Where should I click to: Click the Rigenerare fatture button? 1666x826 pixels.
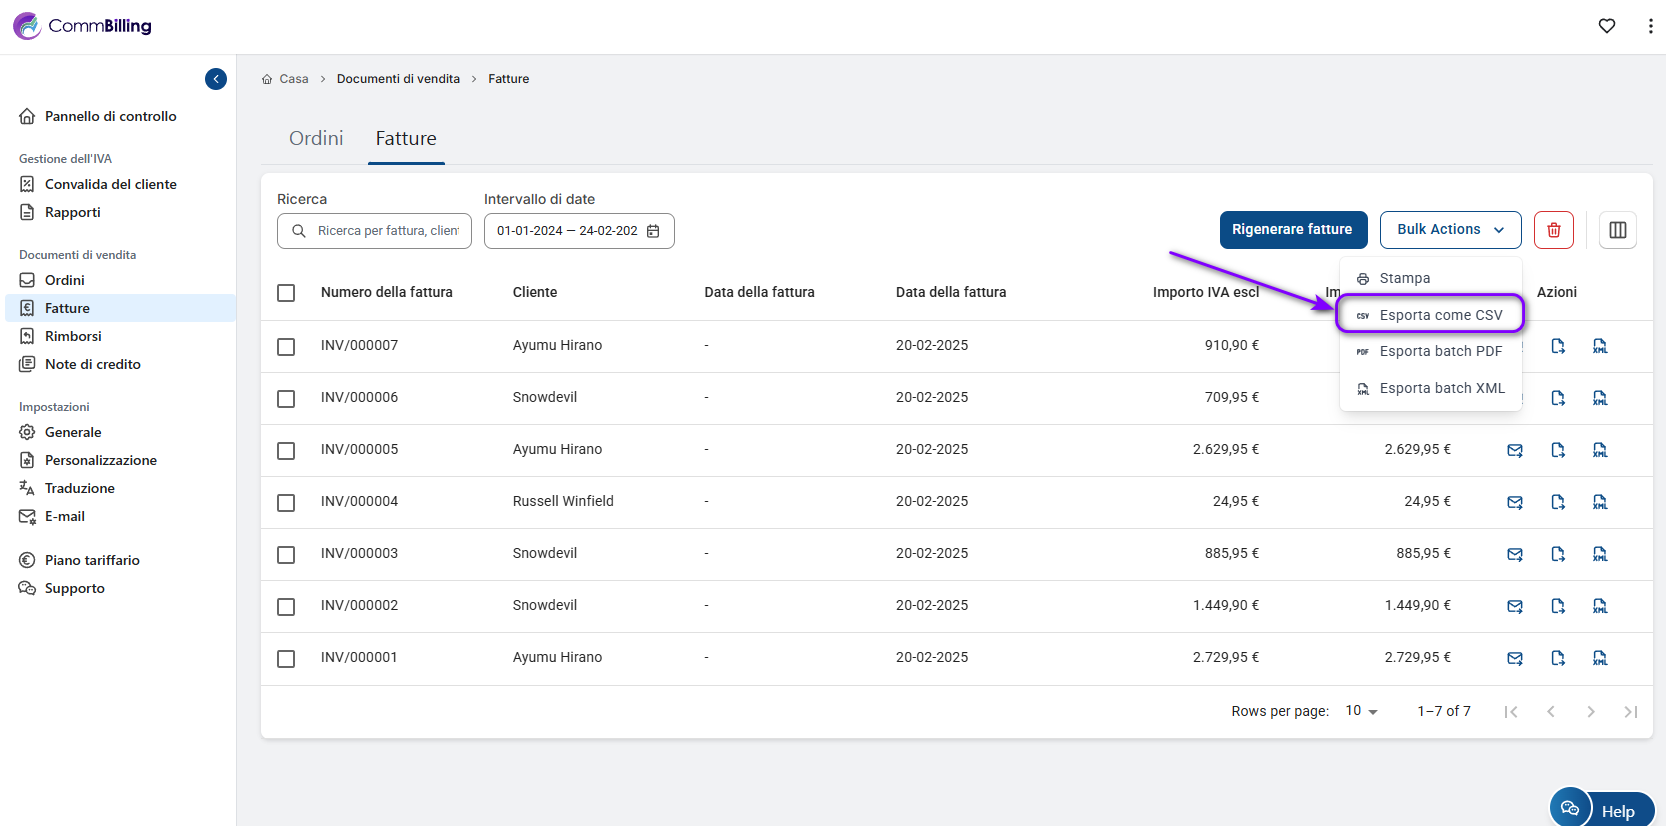tap(1291, 230)
